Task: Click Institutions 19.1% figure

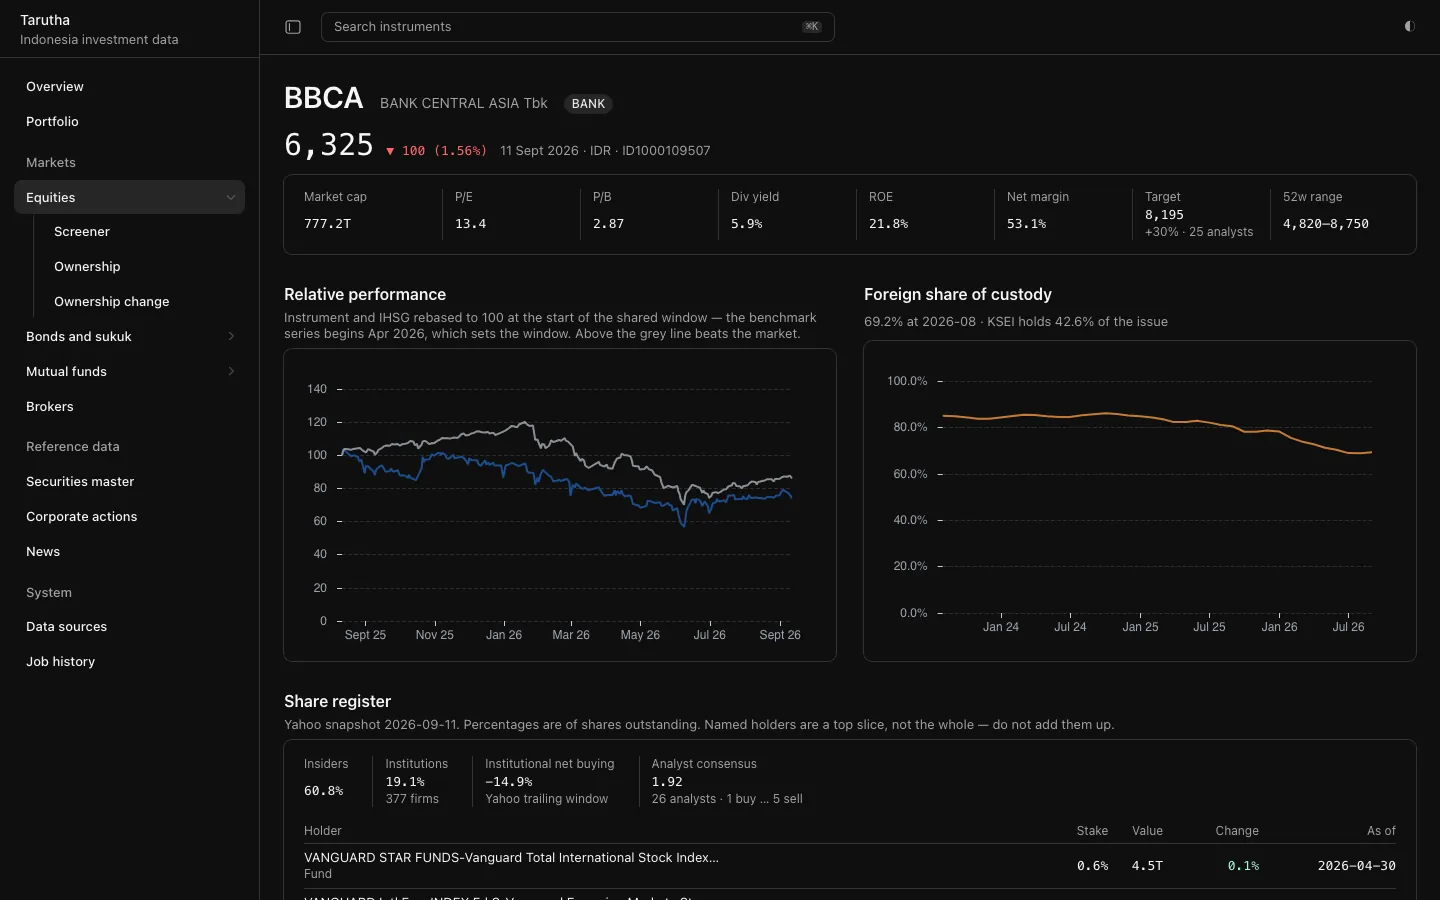Action: click(405, 782)
